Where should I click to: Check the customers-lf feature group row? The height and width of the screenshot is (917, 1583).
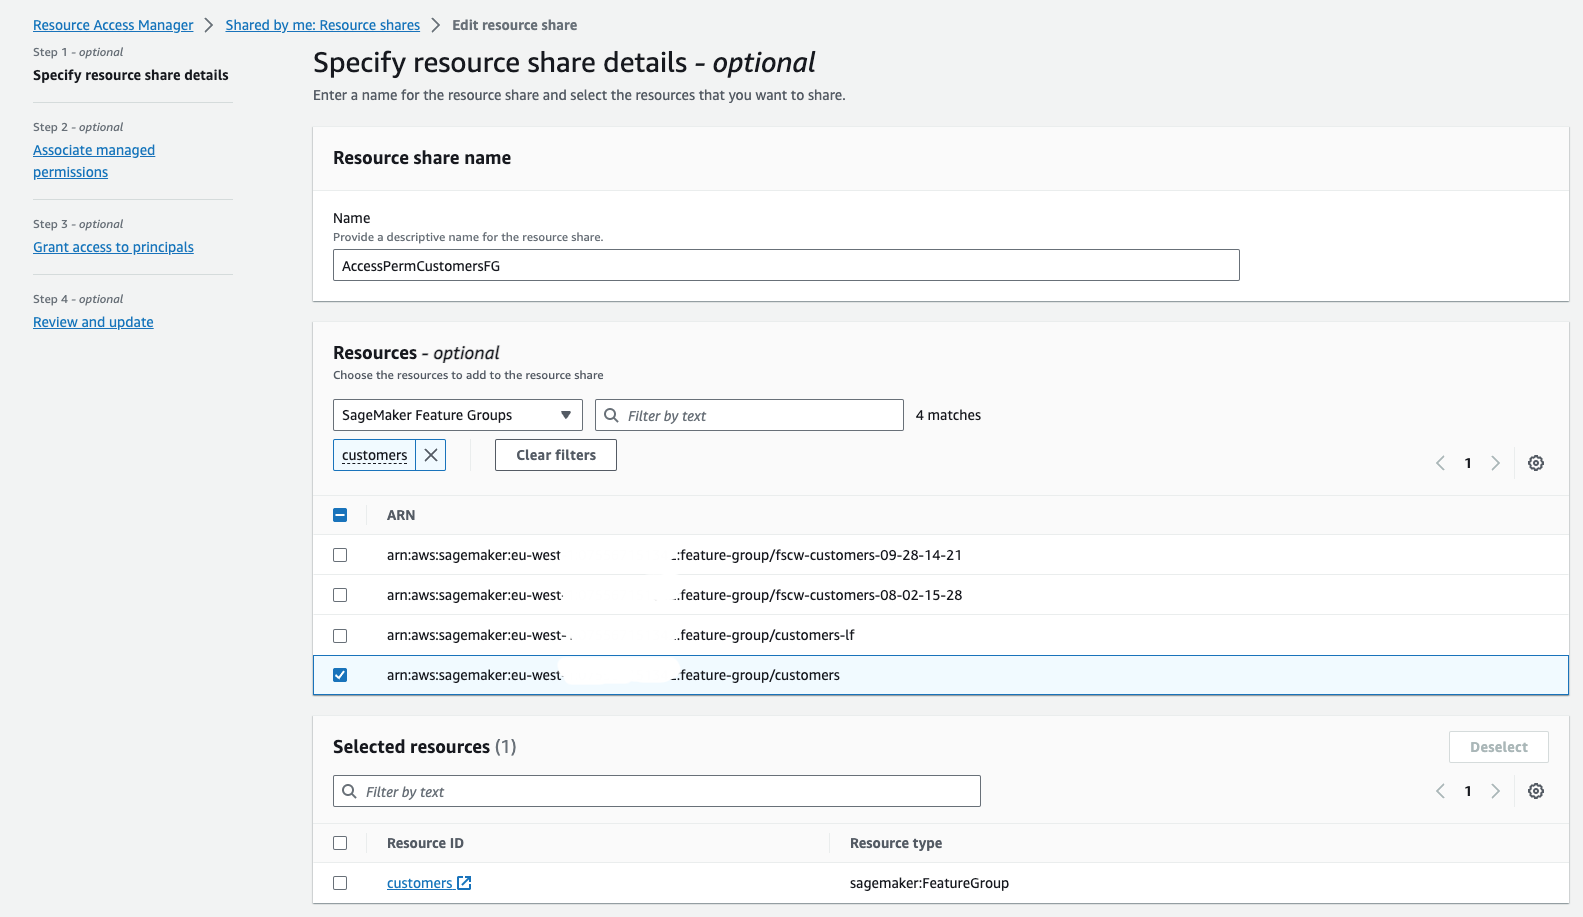pos(340,635)
